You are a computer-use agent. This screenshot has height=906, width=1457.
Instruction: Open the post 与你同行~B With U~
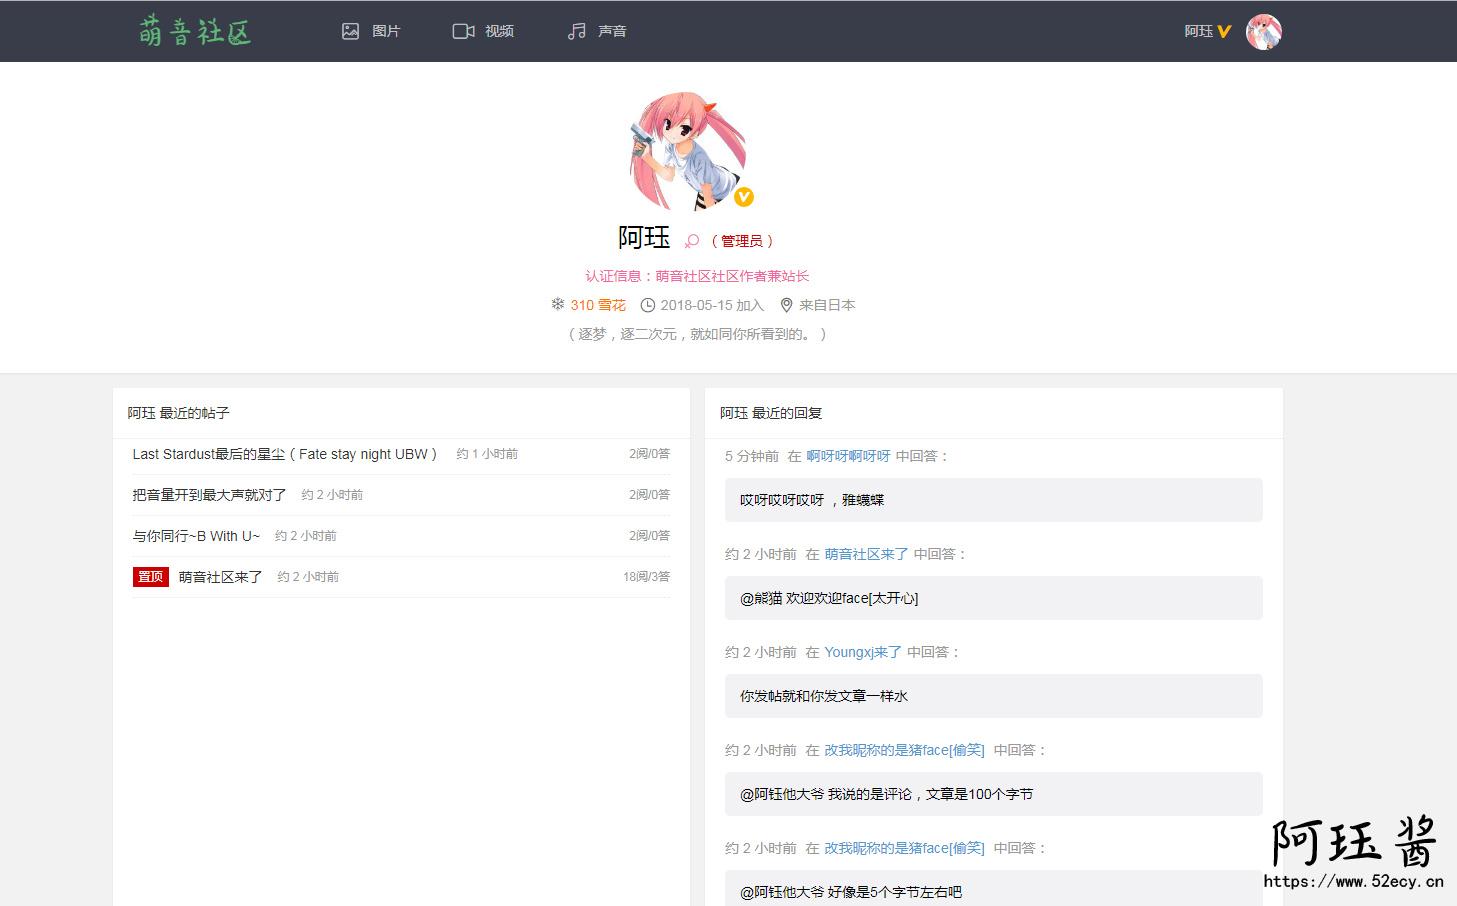196,536
